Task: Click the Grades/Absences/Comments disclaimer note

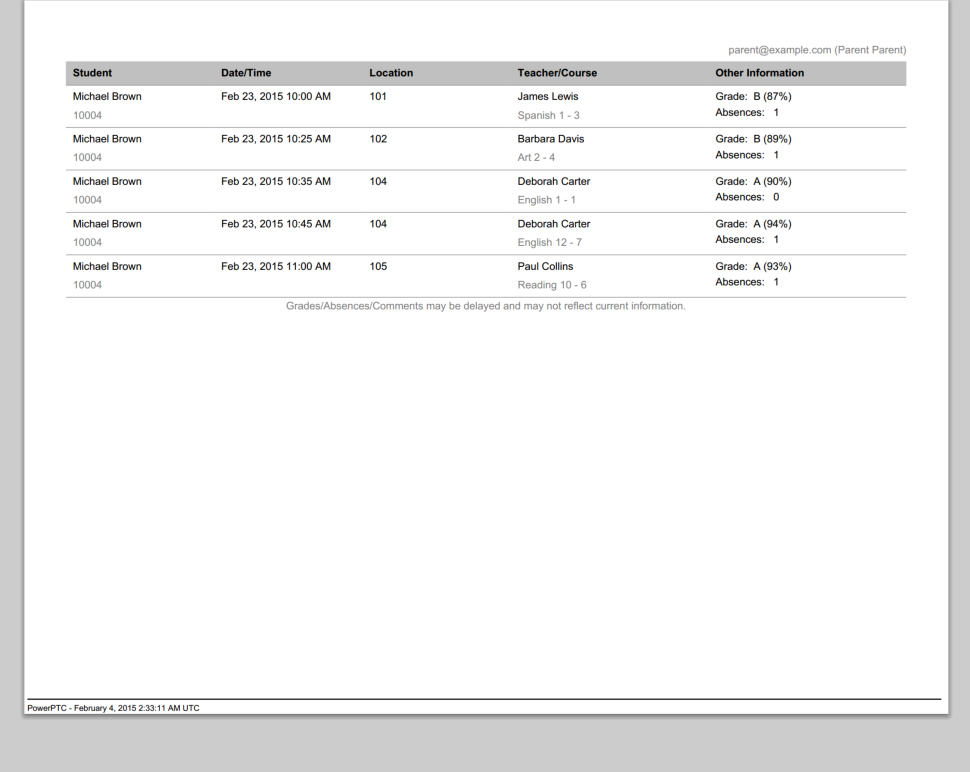Action: pyautogui.click(x=486, y=306)
